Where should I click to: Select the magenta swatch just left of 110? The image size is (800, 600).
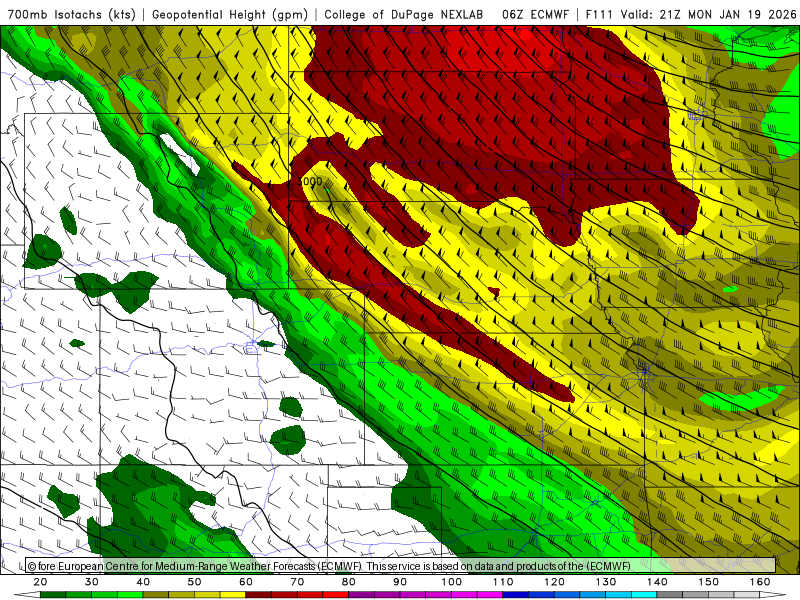point(490,595)
